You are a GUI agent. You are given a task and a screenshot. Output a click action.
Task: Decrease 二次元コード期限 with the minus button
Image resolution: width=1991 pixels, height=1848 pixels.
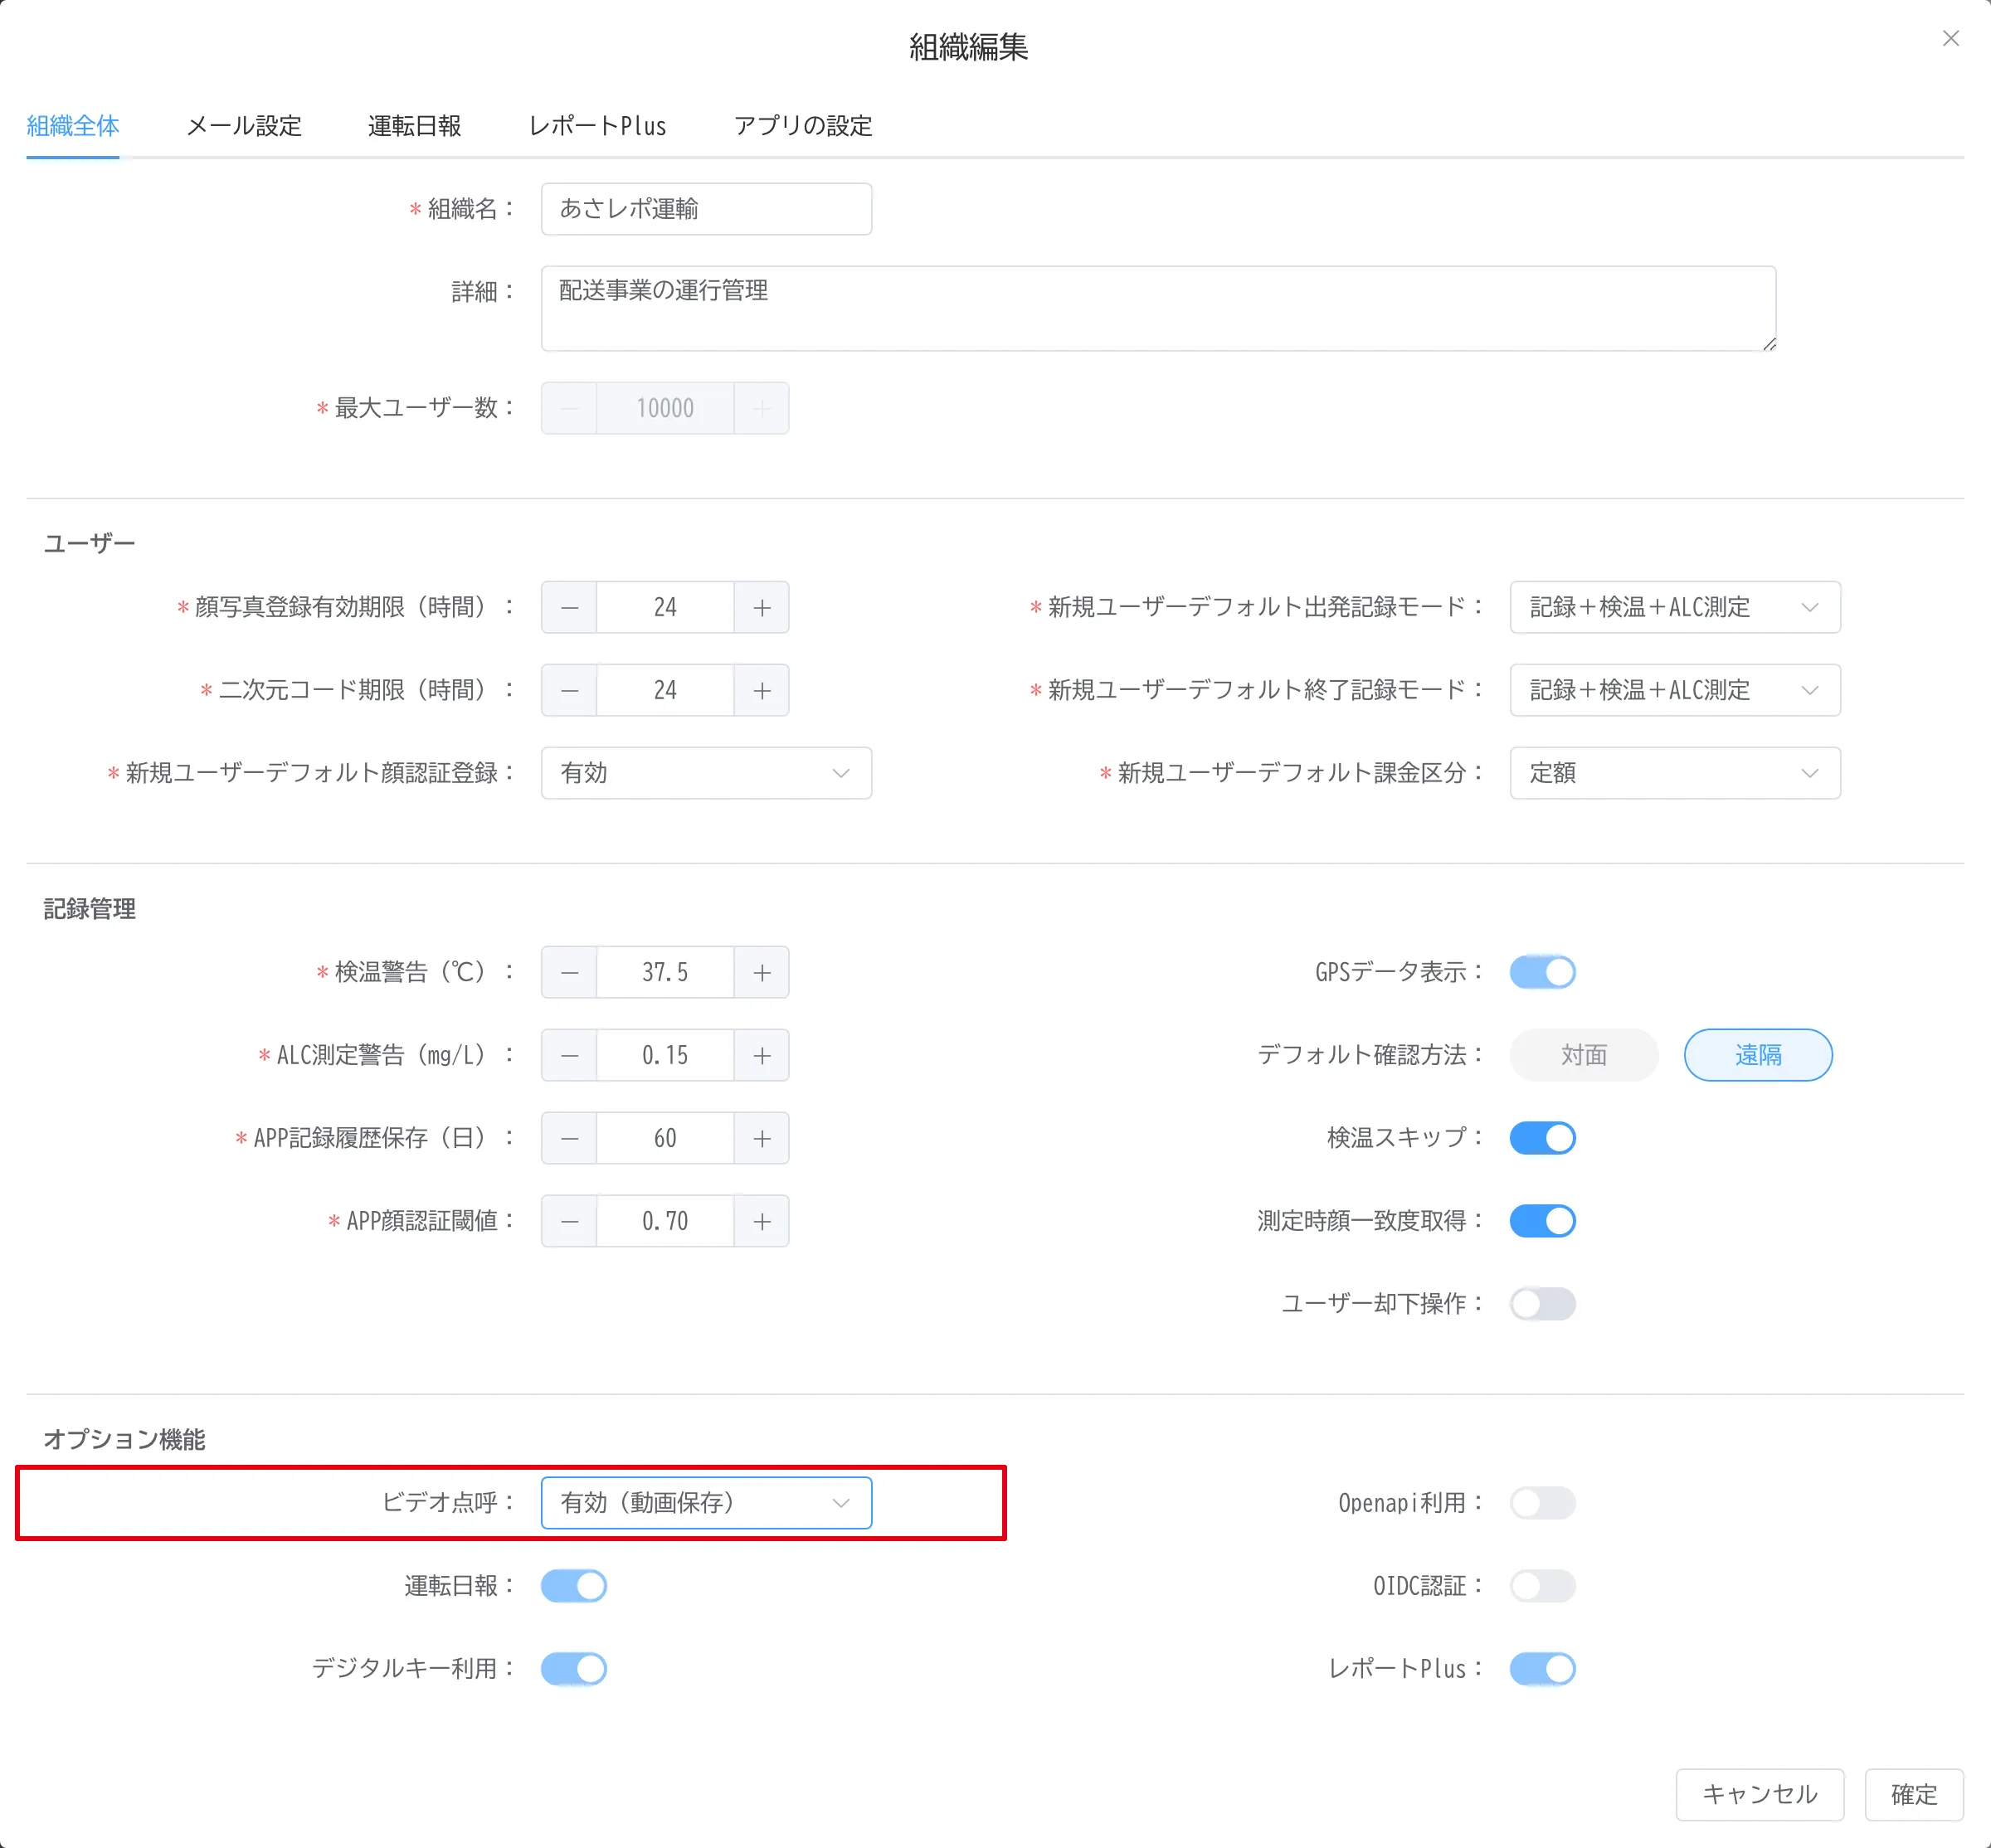click(570, 690)
